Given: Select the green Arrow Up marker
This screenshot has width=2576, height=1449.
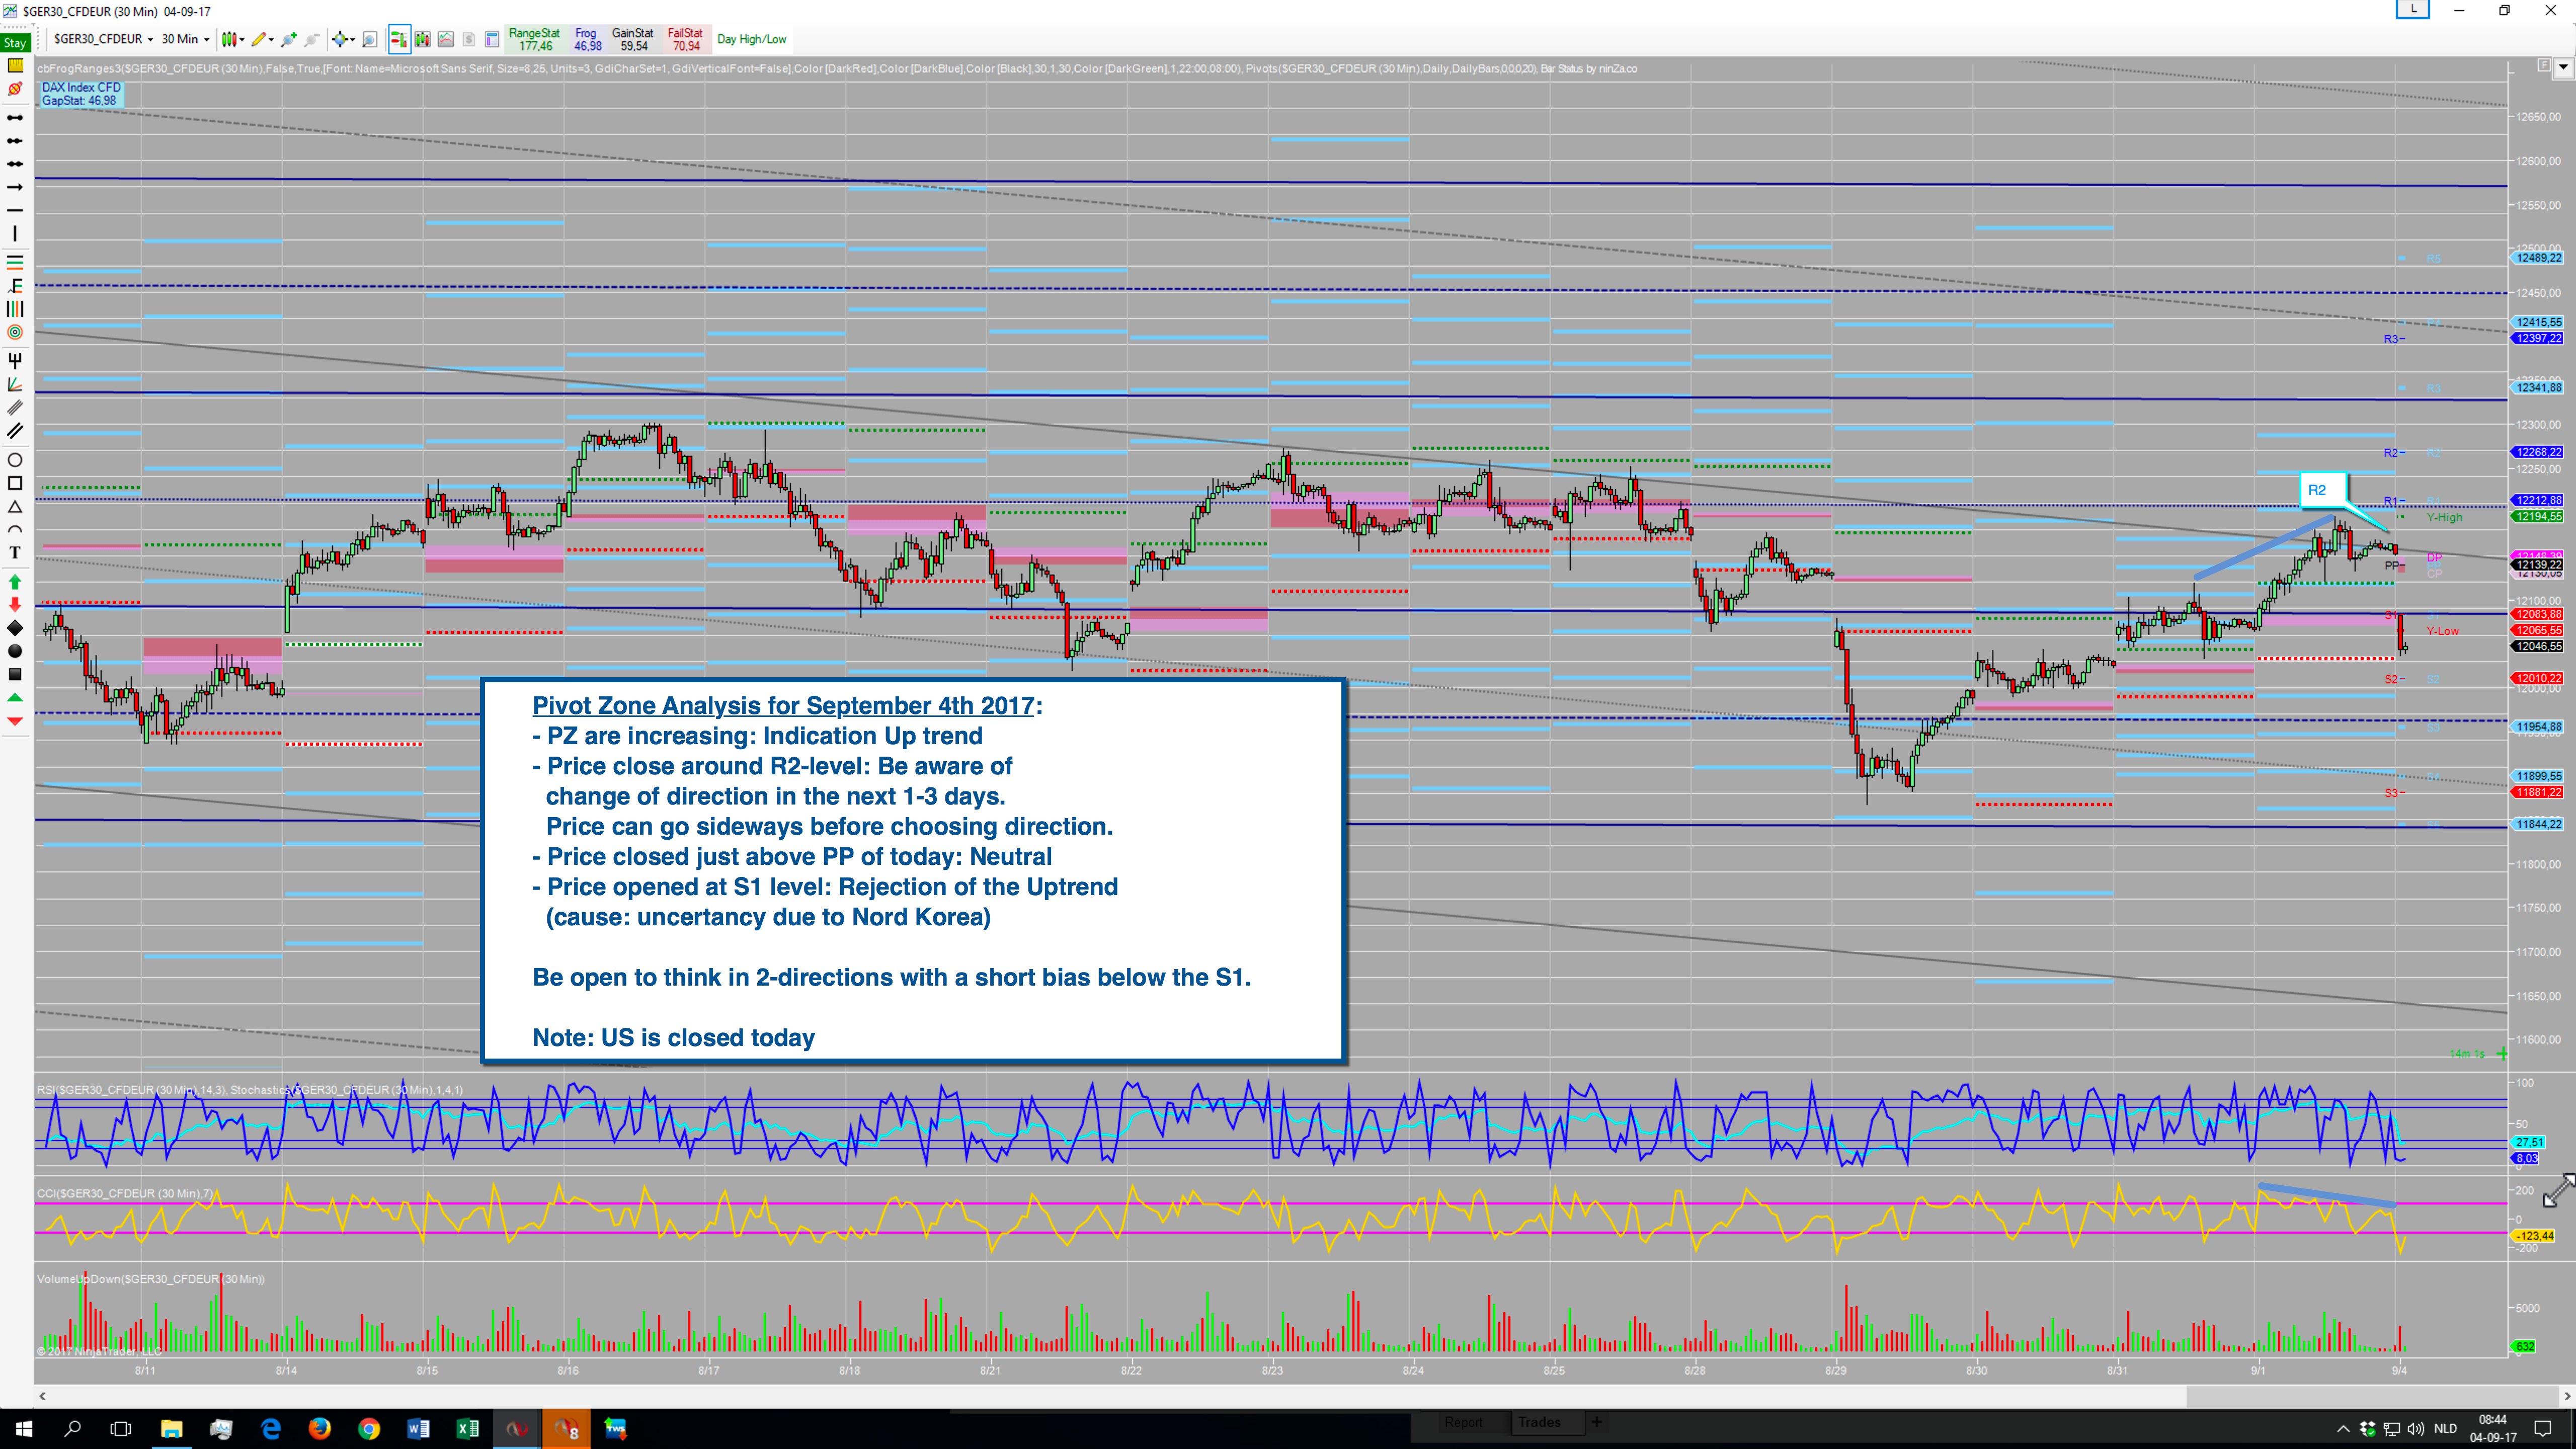Looking at the screenshot, I should coord(15,581).
